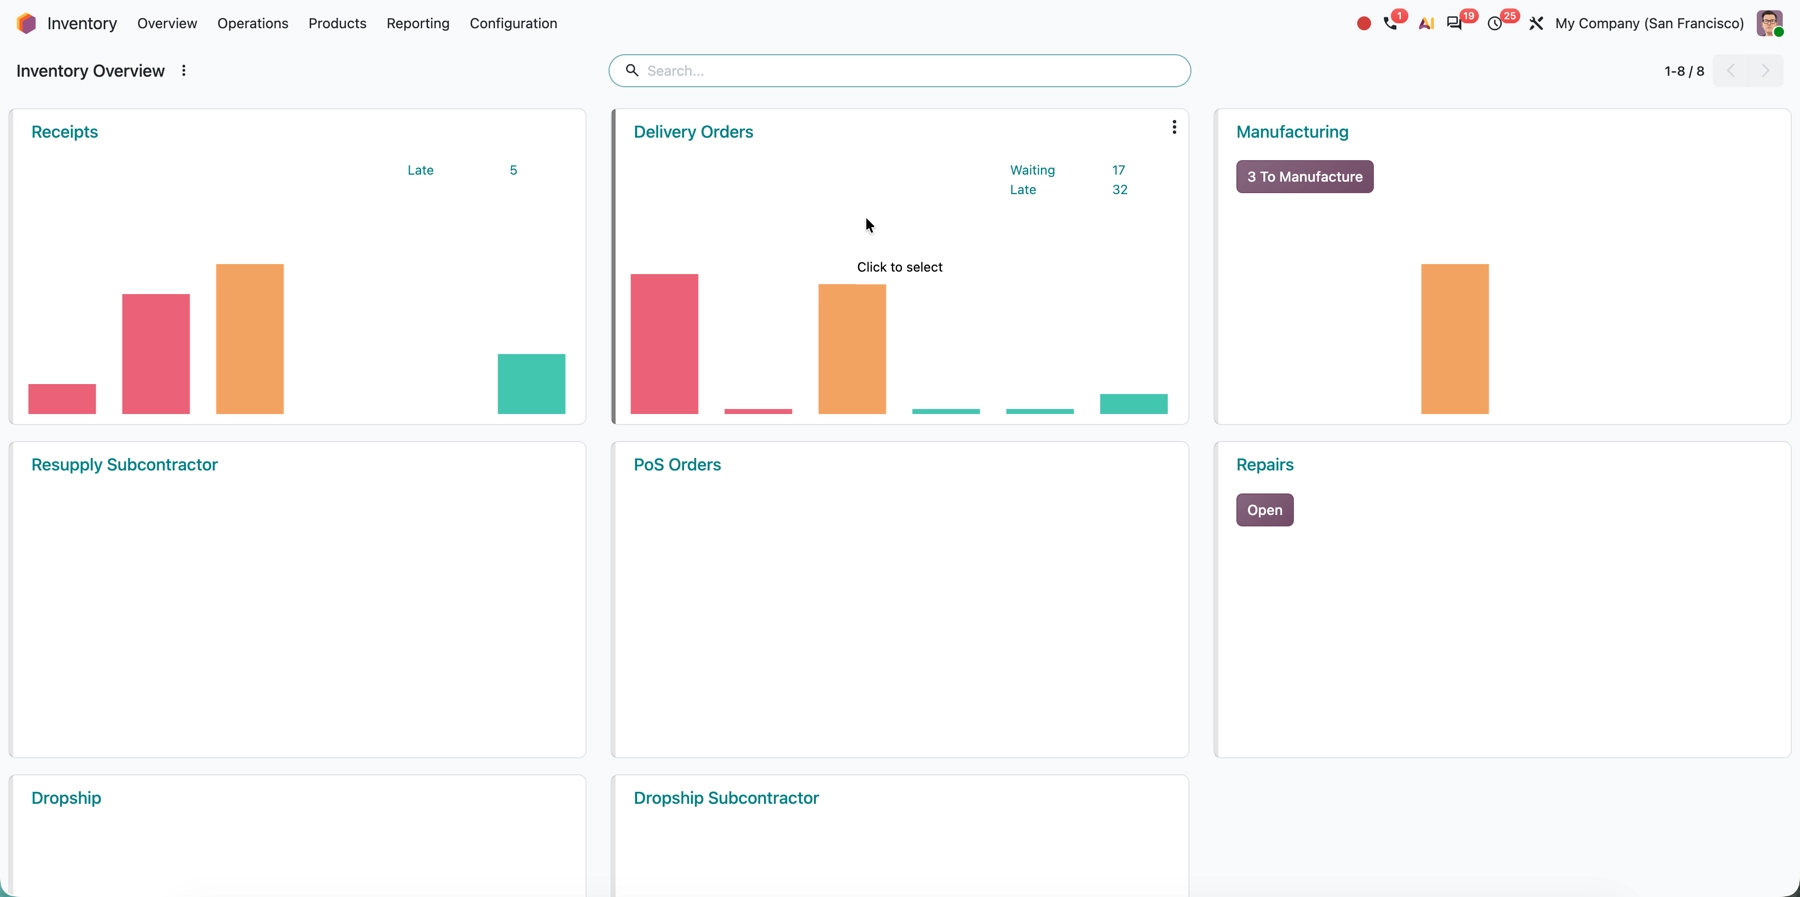Open the Dropship Subcontractor card title
Image resolution: width=1800 pixels, height=897 pixels.
tap(726, 798)
